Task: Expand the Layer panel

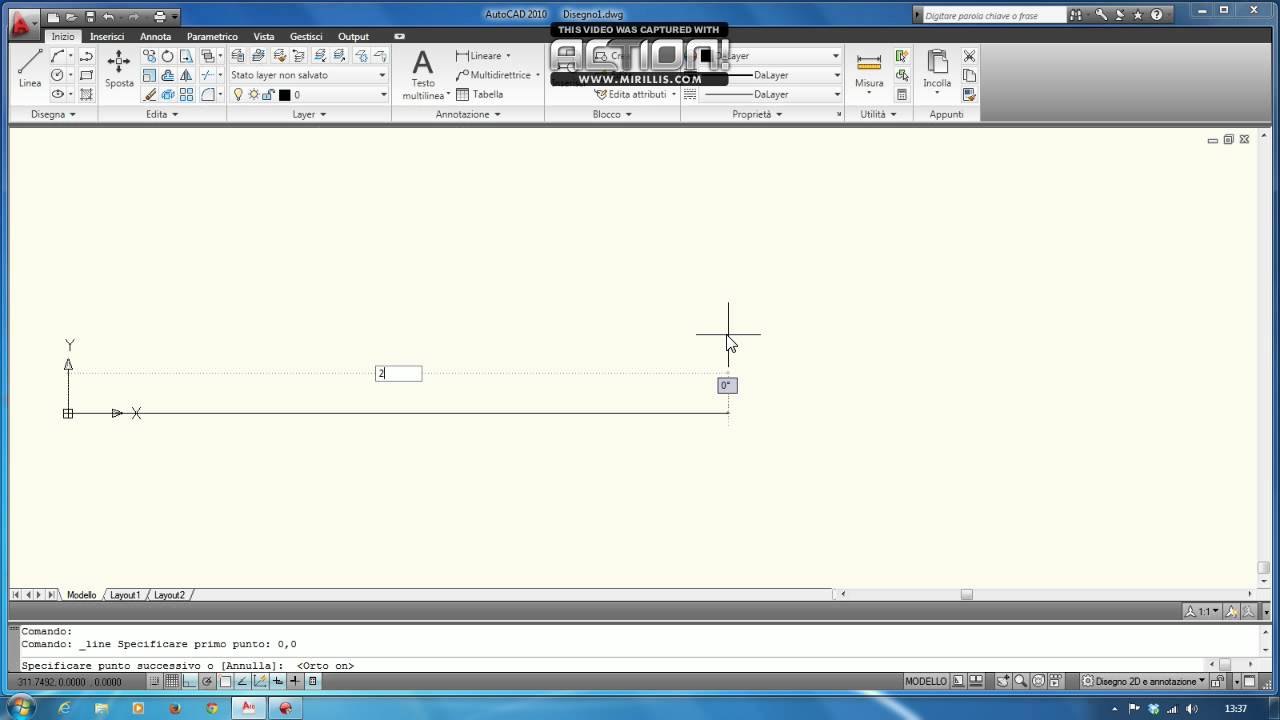Action: (x=309, y=114)
